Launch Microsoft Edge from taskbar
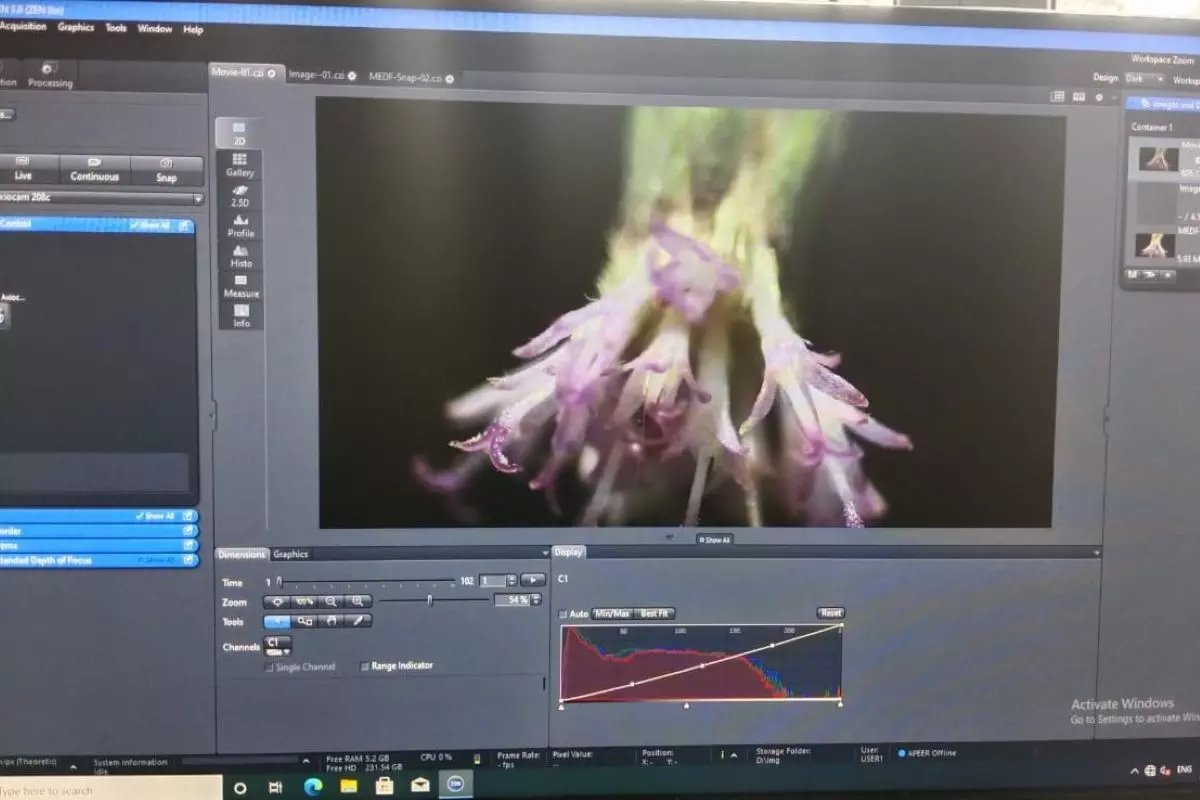 coord(311,787)
